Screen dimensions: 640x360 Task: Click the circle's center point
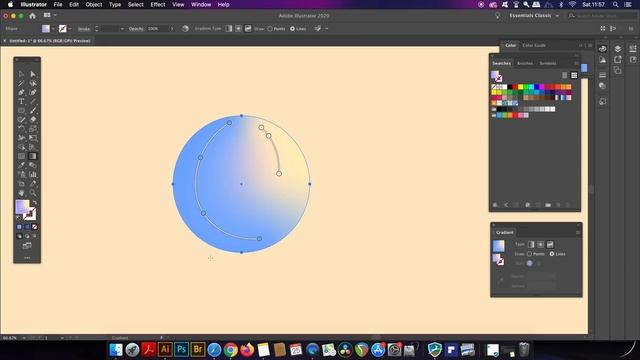point(241,184)
